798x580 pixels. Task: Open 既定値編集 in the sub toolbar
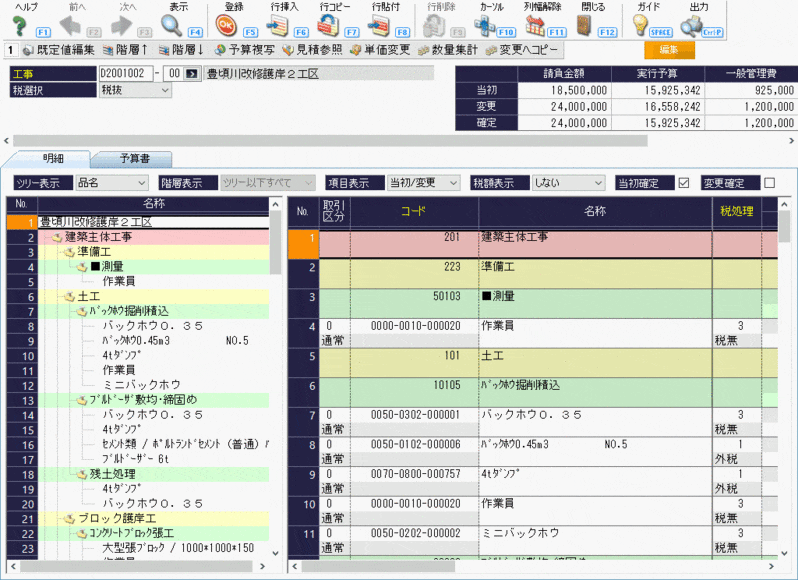click(59, 50)
